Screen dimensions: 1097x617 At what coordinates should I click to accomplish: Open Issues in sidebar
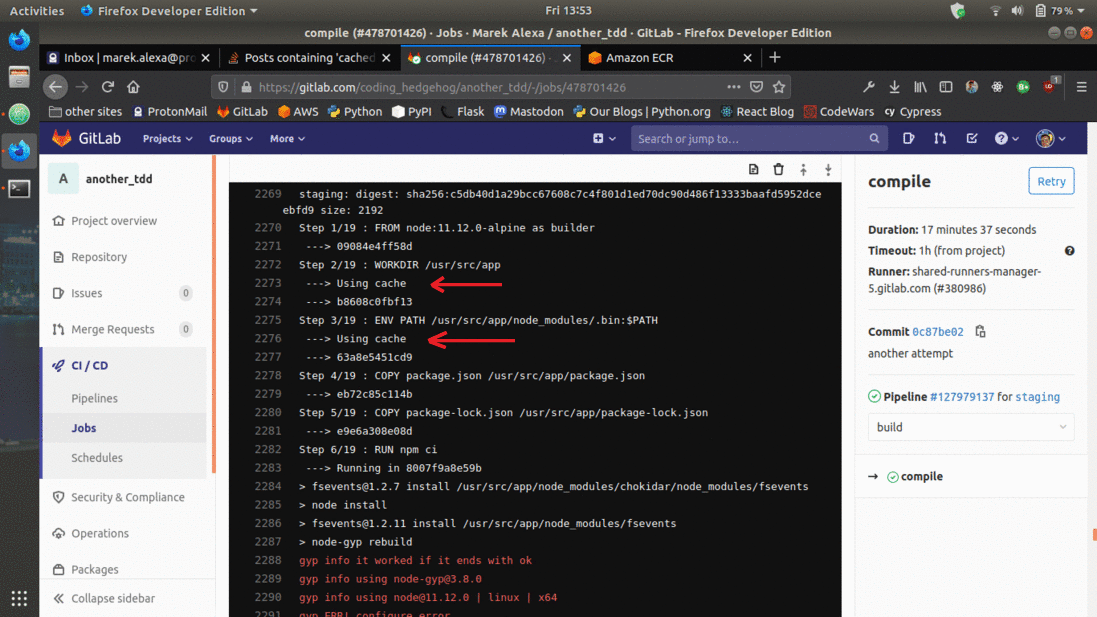pos(86,293)
